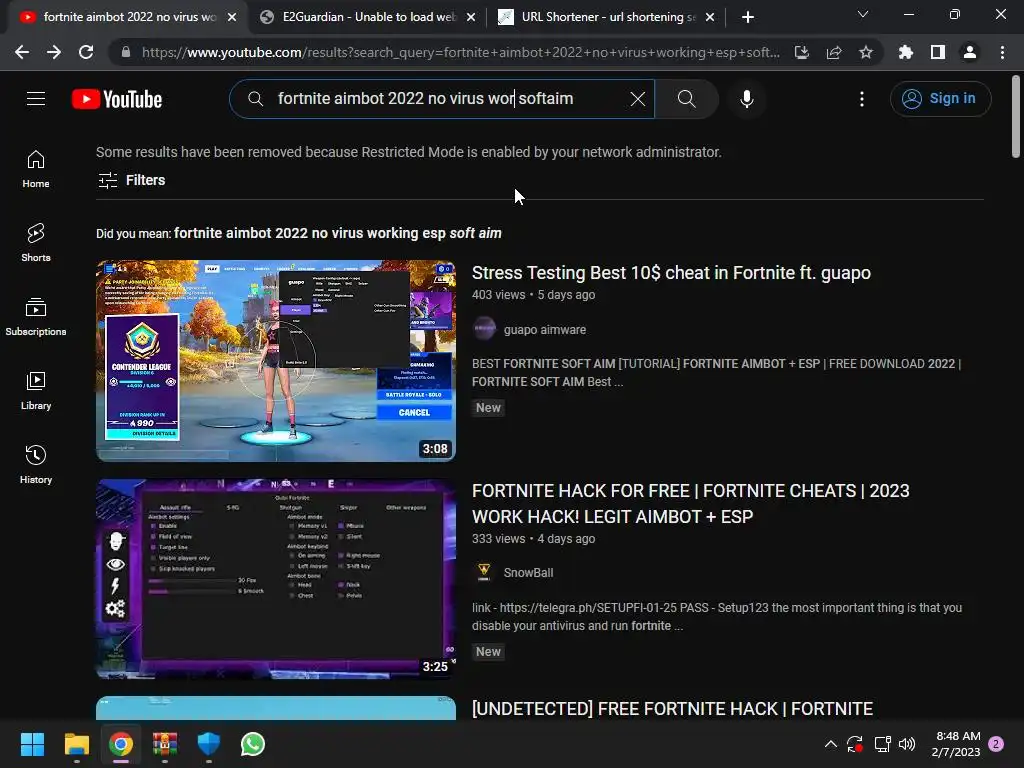The height and width of the screenshot is (768, 1024).
Task: Open Windows Security shield on taskbar
Action: point(208,744)
